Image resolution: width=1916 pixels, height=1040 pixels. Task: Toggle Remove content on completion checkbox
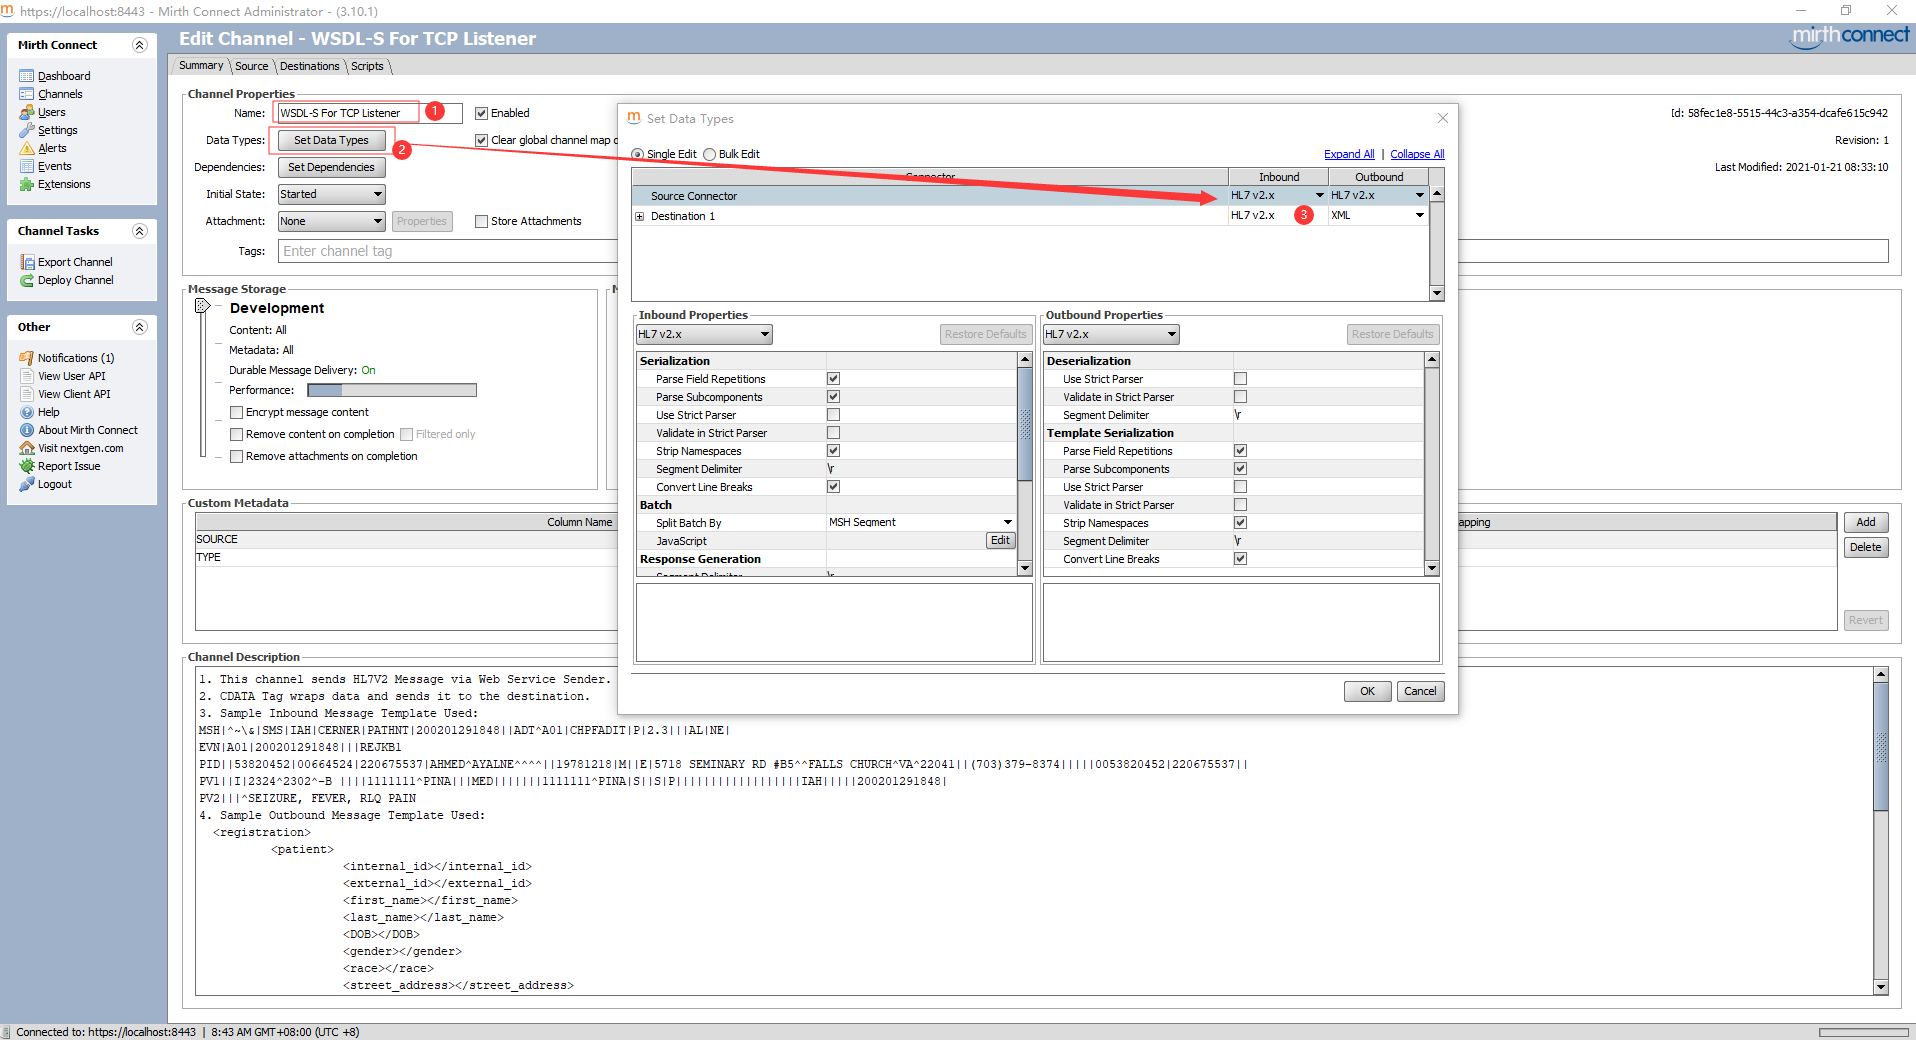pos(236,434)
